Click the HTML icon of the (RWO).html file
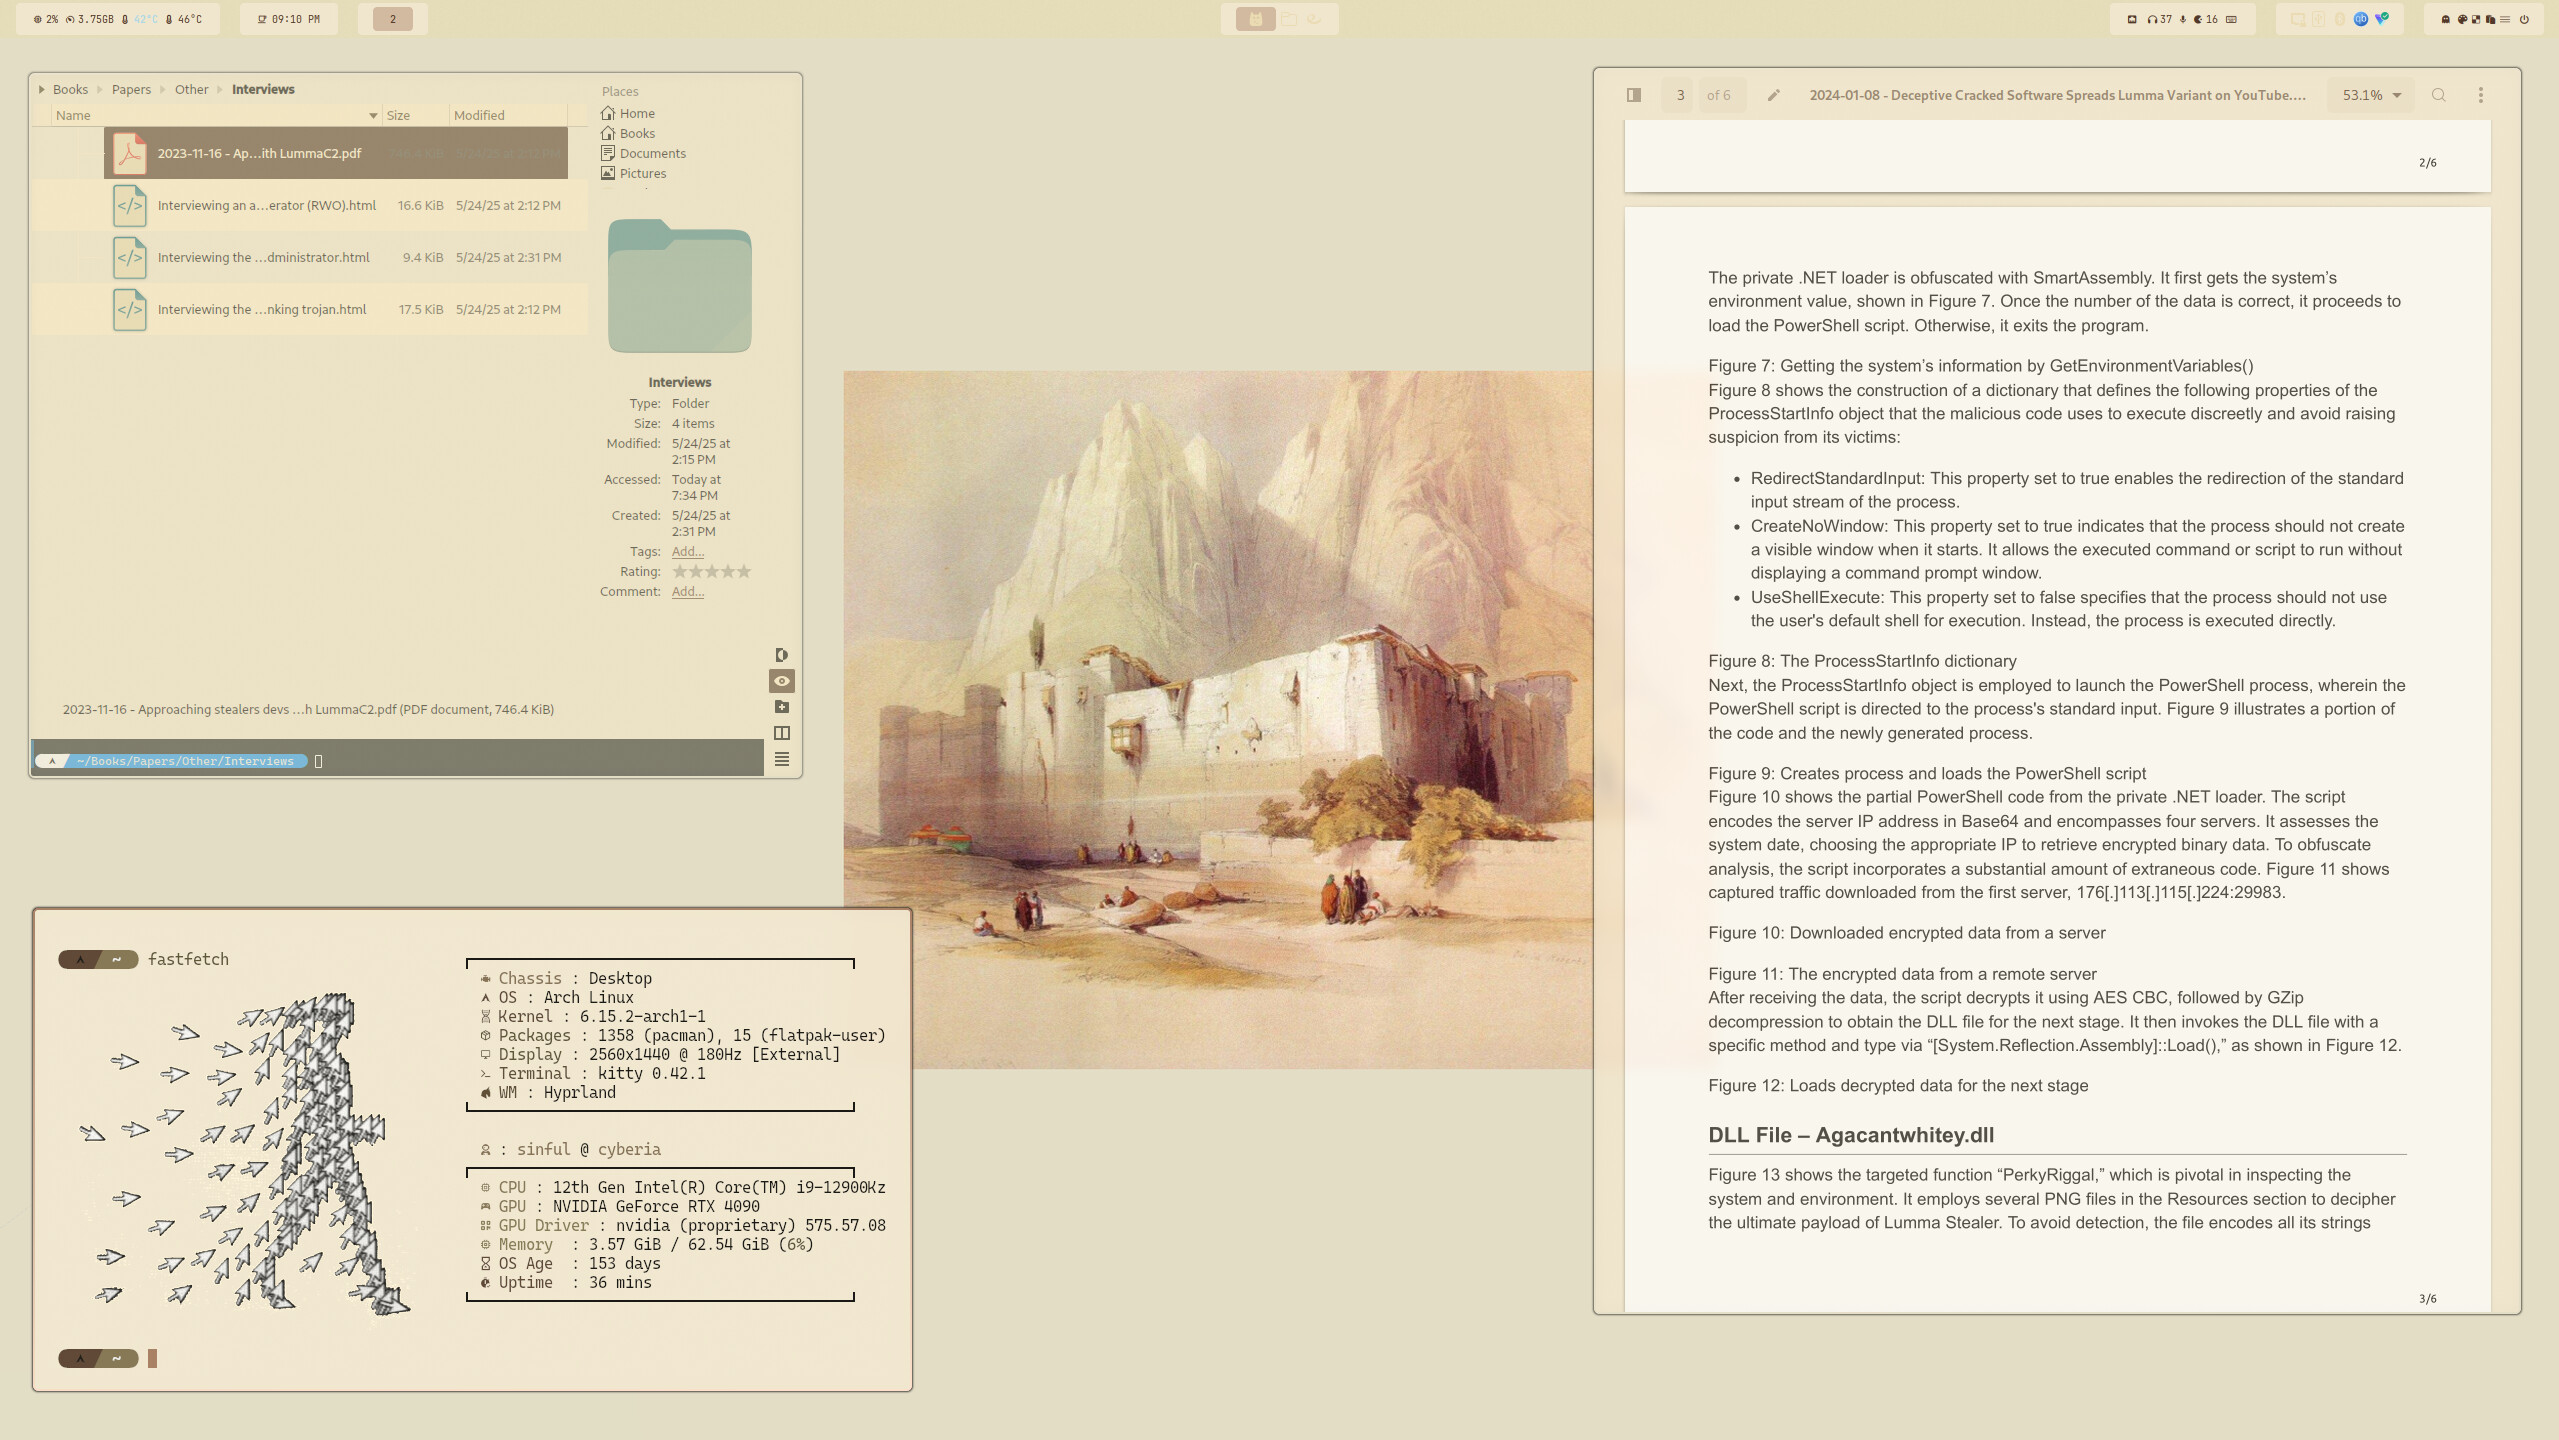 [130, 205]
